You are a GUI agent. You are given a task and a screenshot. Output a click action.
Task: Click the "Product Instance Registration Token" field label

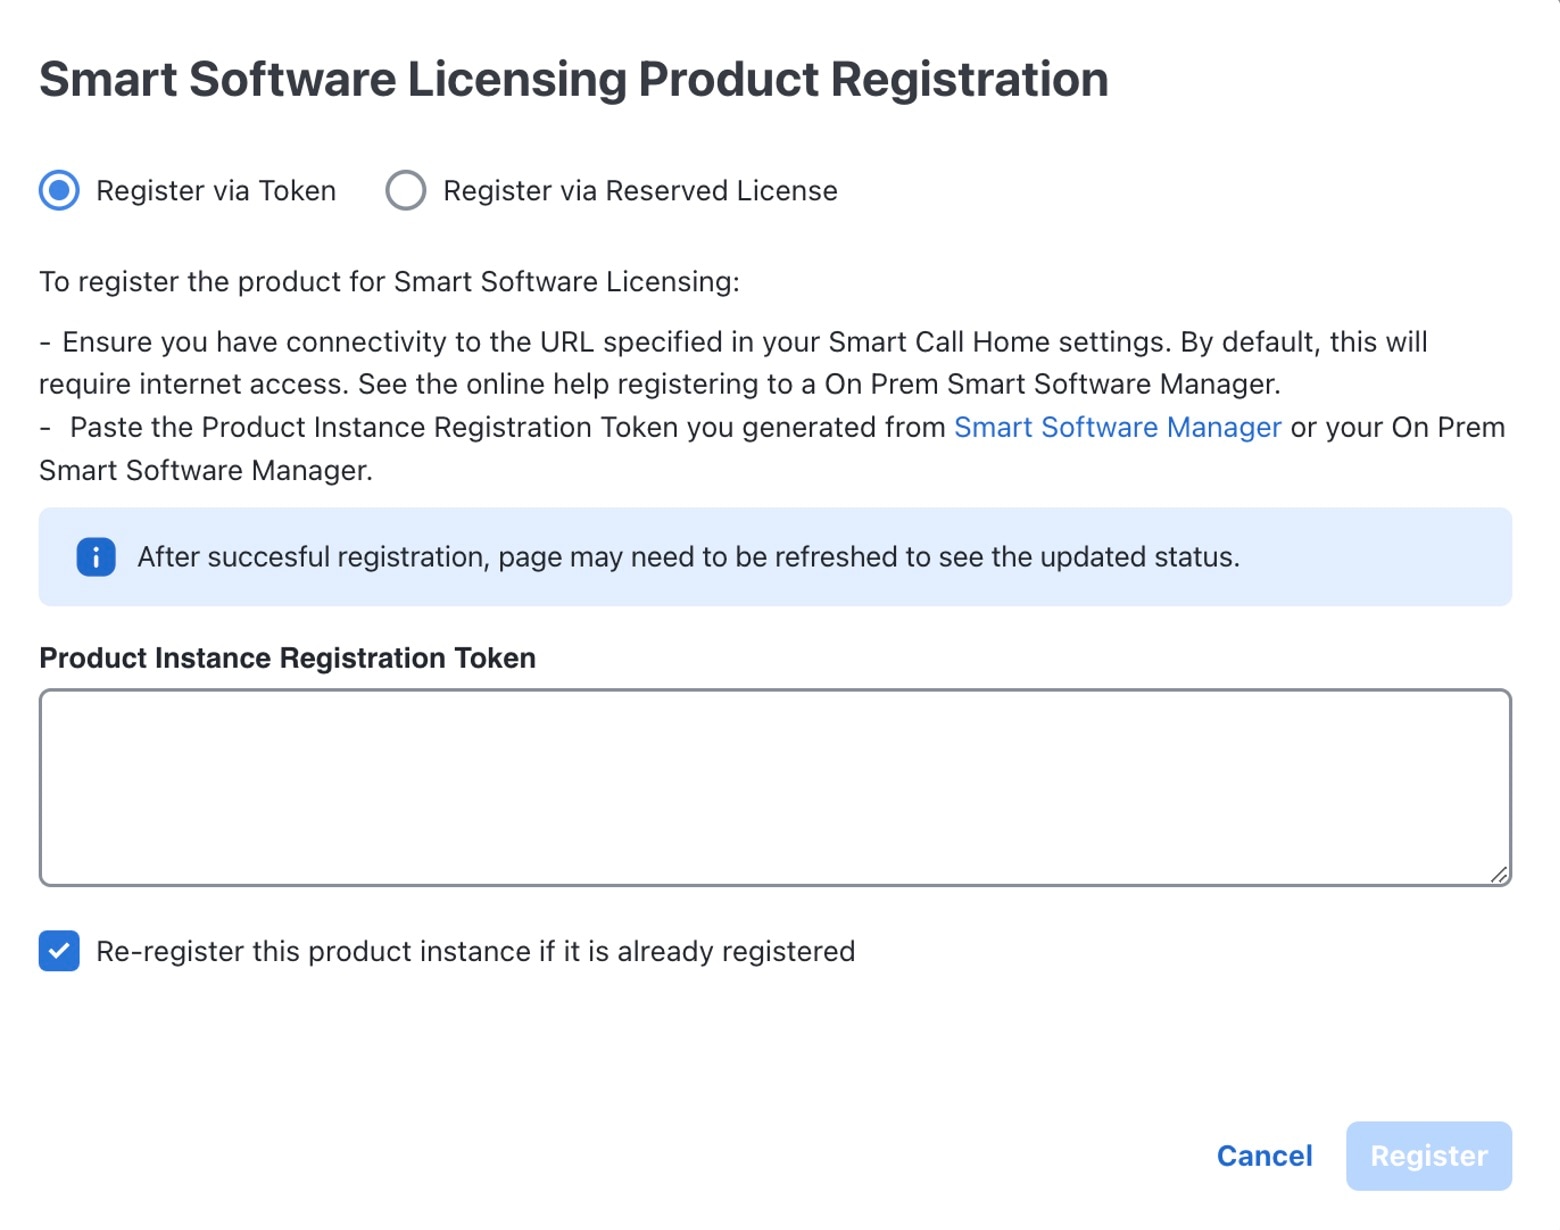click(287, 658)
